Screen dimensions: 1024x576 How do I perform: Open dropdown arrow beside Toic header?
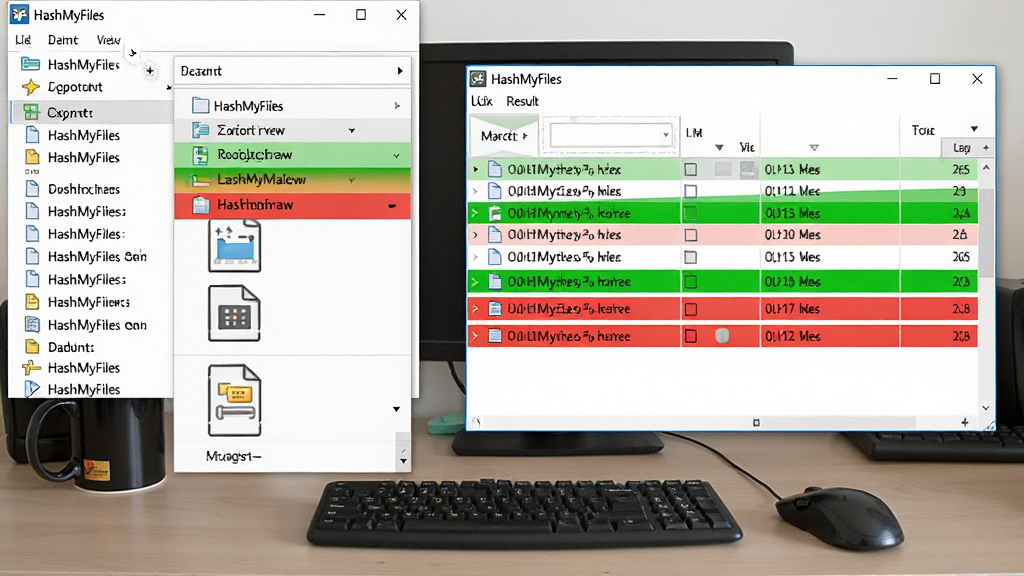click(x=974, y=129)
